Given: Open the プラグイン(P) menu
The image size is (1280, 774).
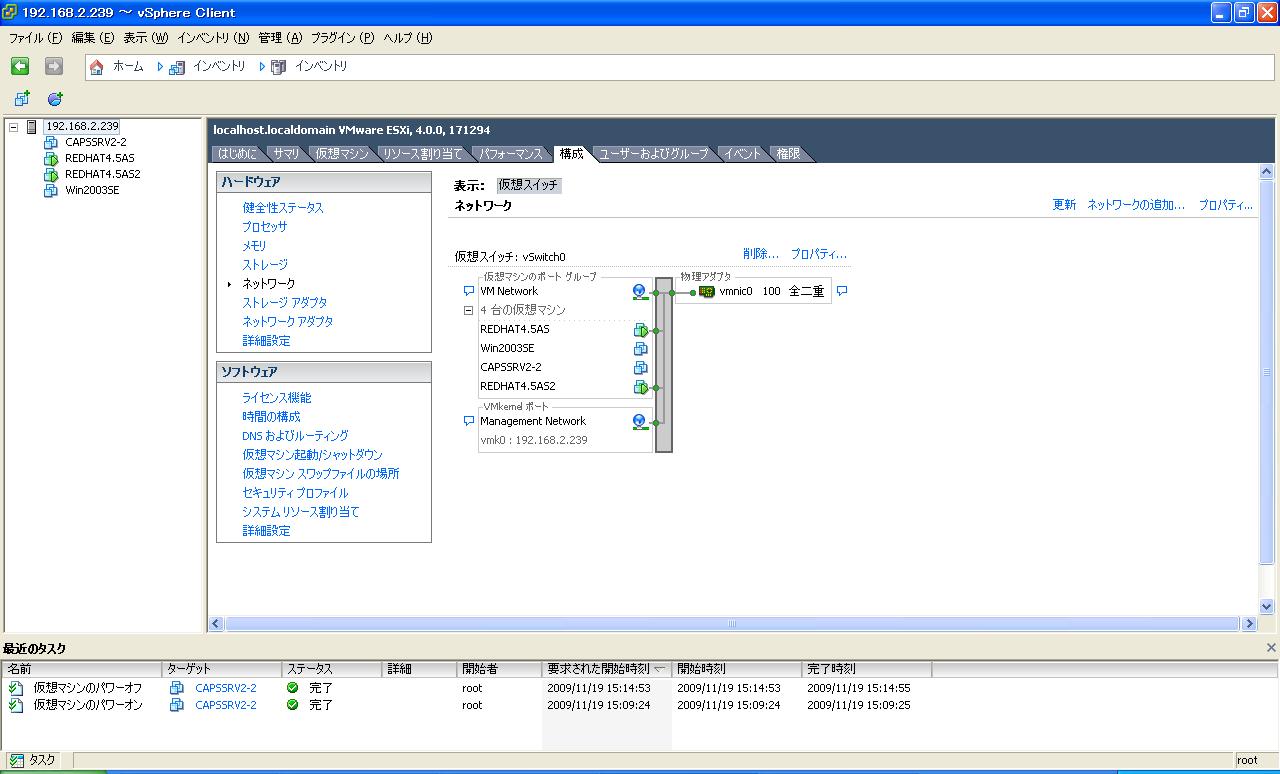Looking at the screenshot, I should click(342, 38).
